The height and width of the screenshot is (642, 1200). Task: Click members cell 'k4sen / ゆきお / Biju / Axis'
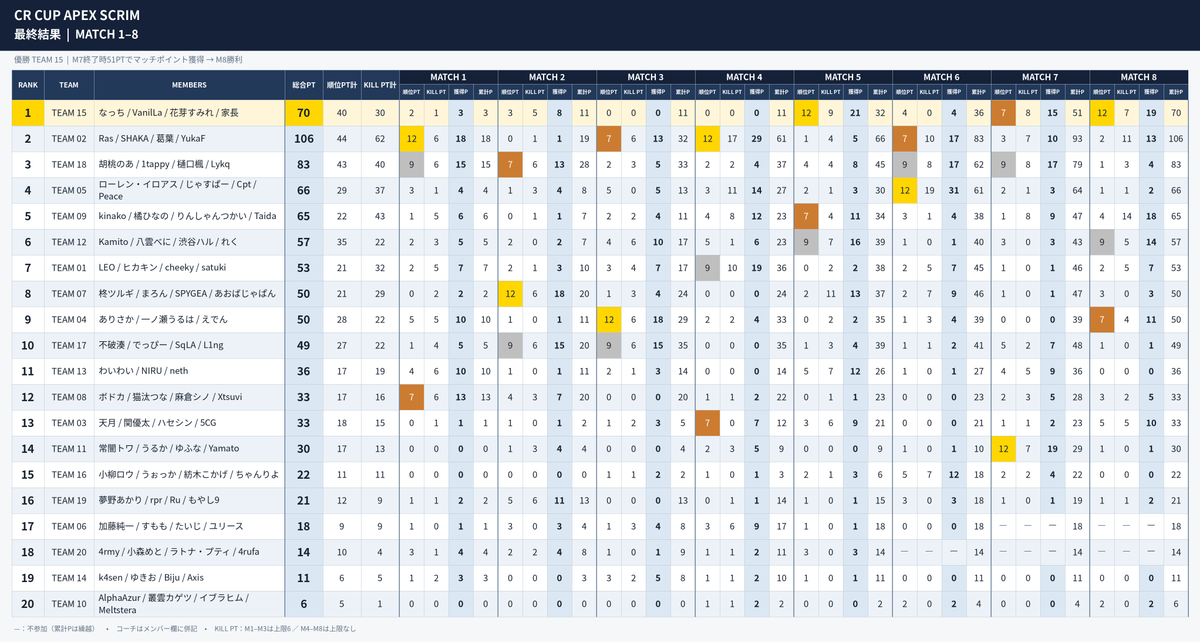pos(189,579)
